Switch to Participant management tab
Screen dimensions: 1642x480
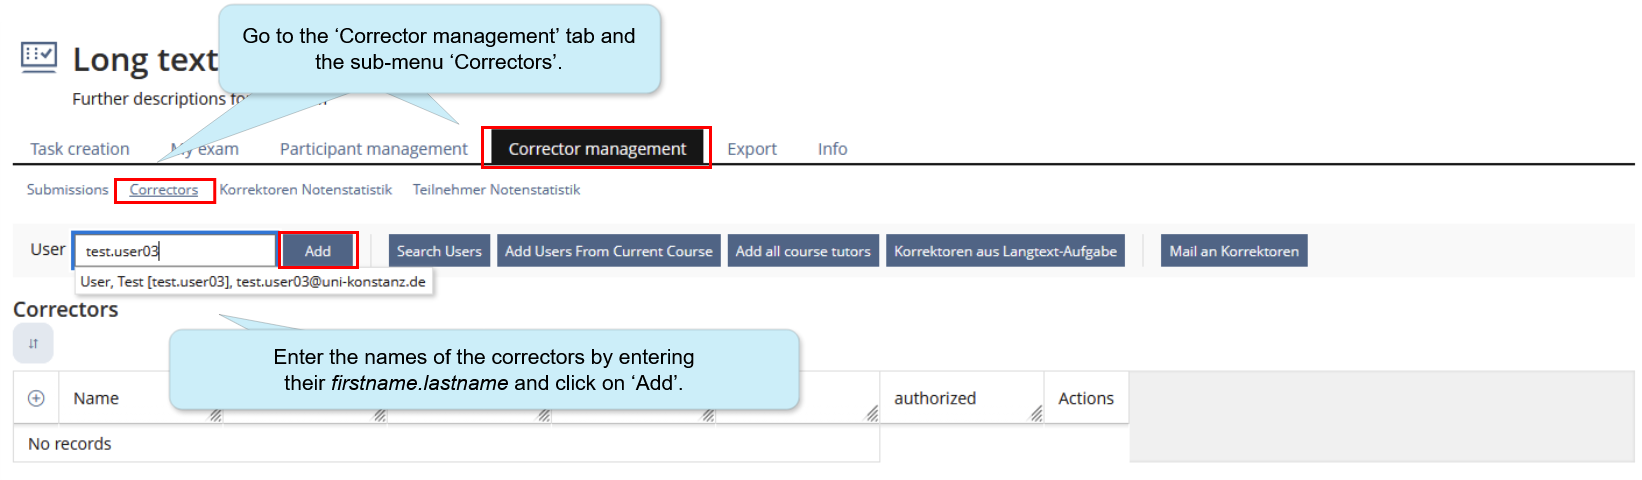point(373,149)
